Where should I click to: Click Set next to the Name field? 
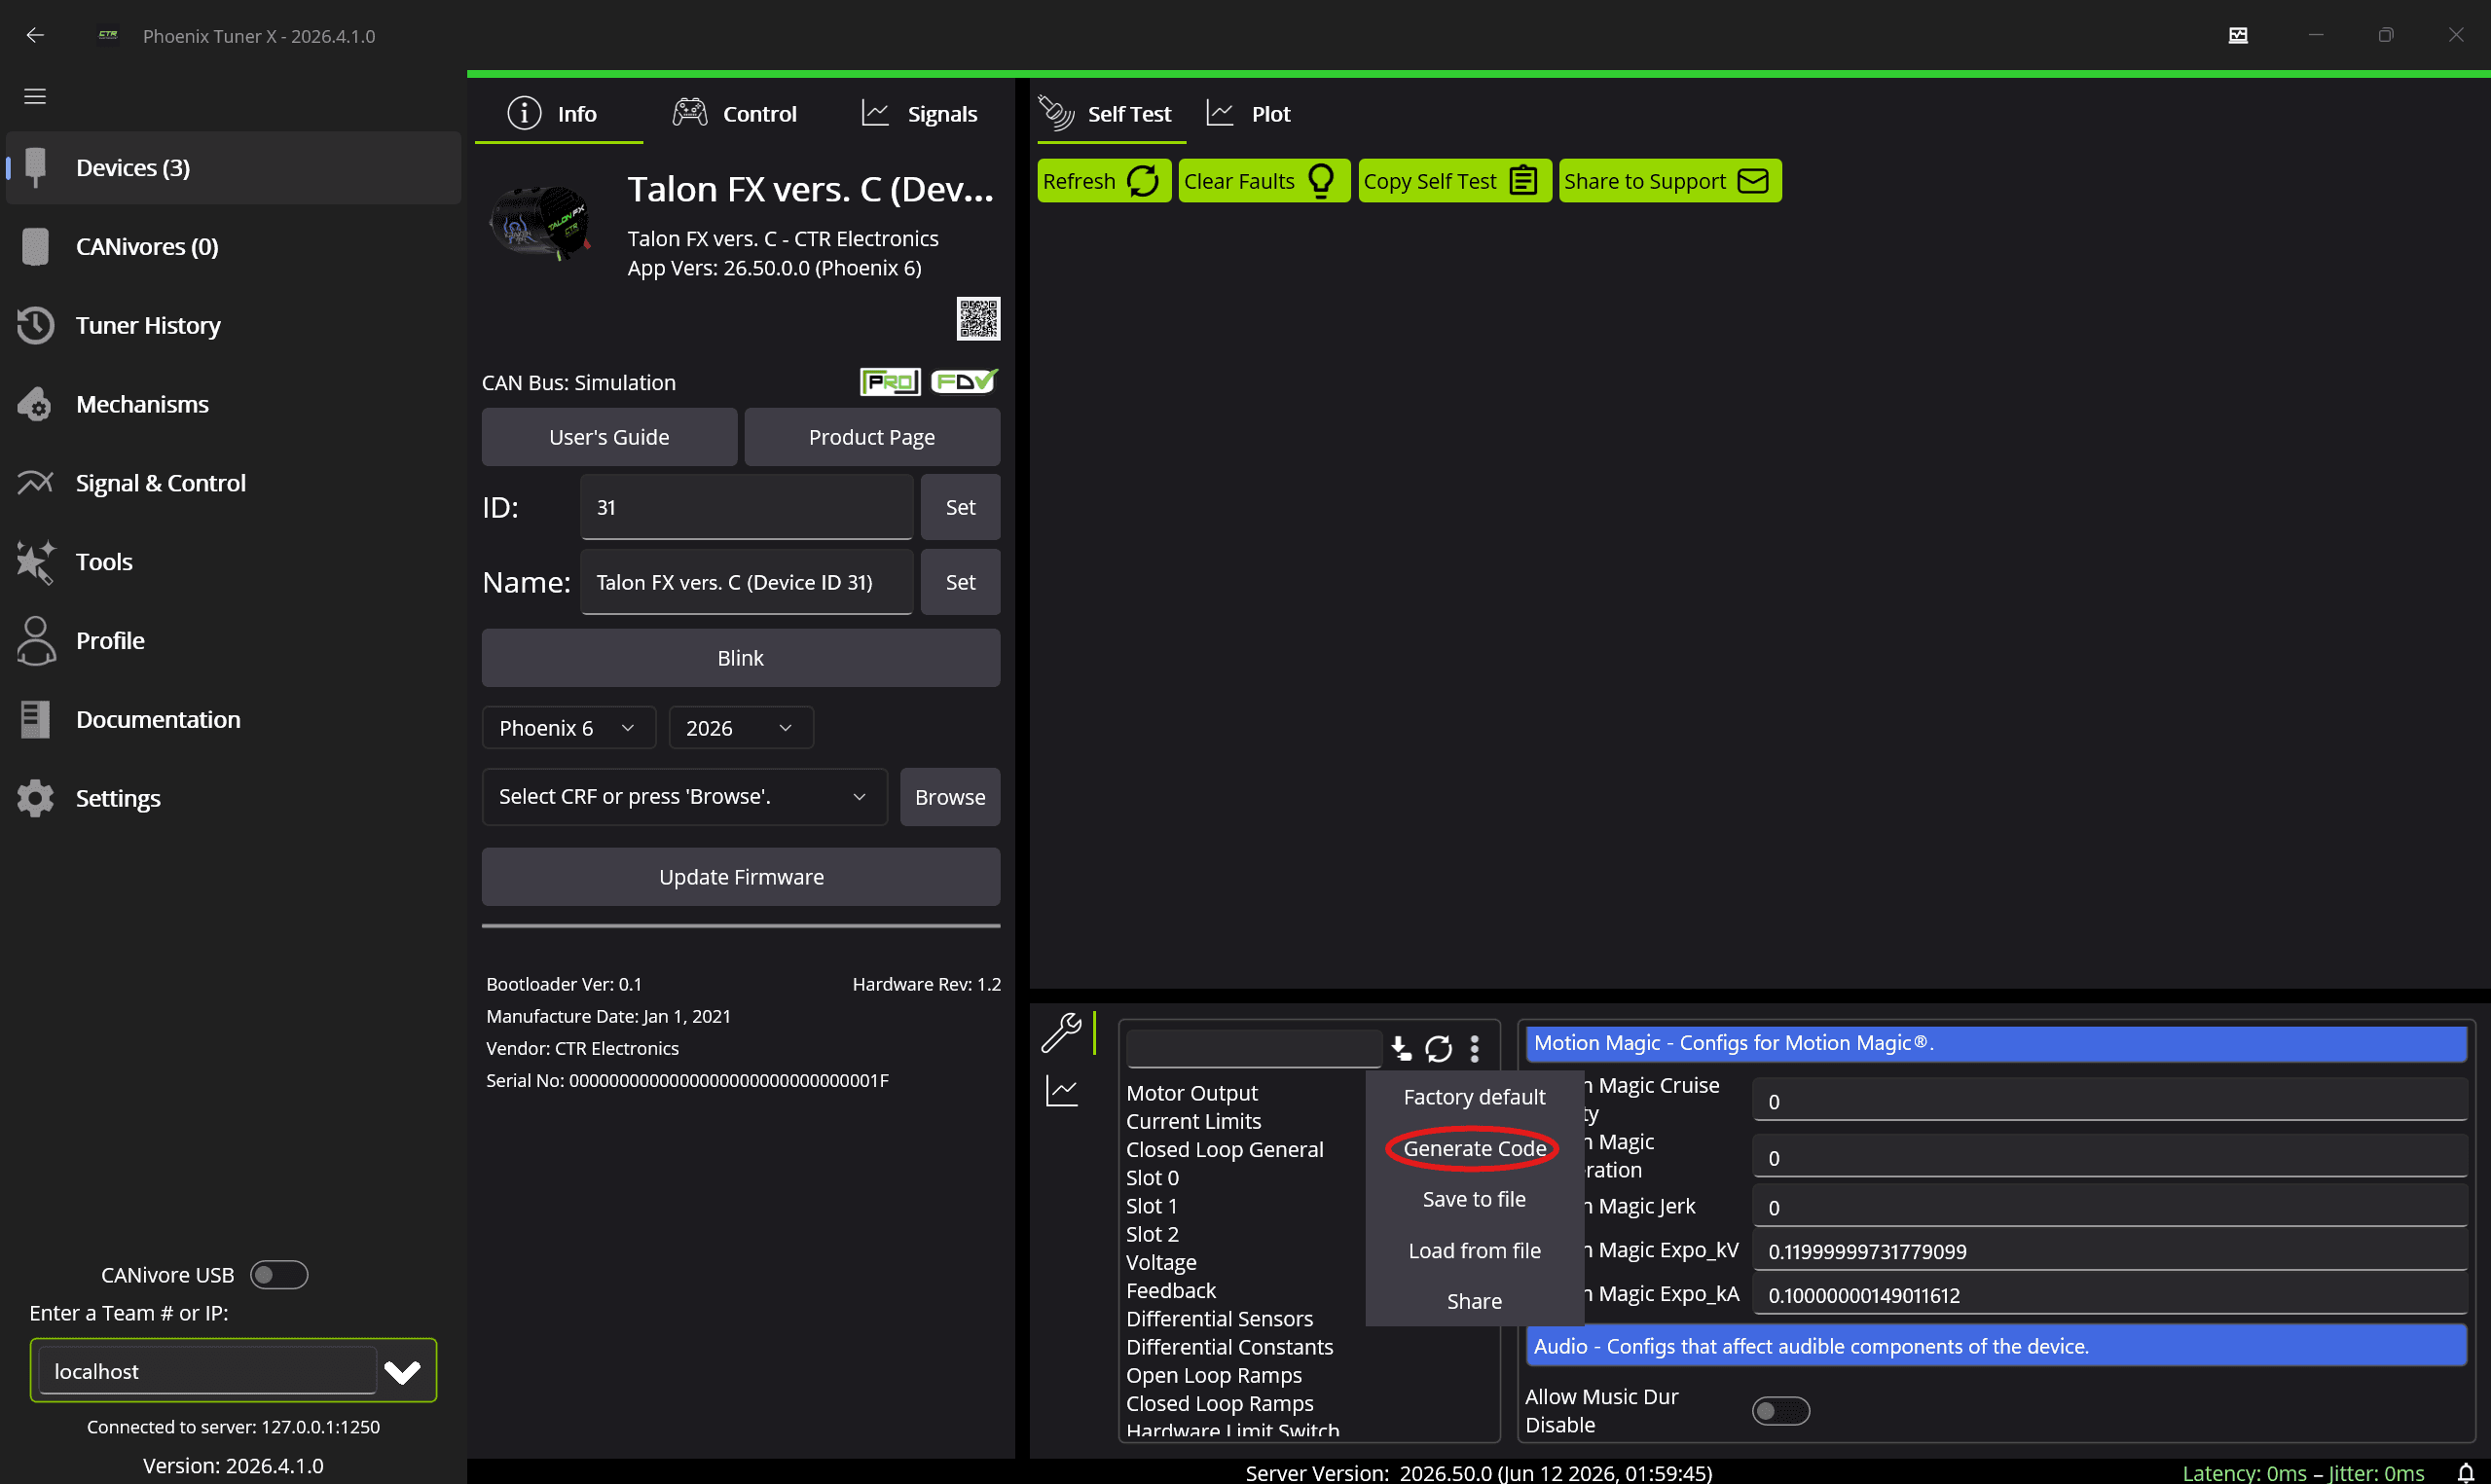pyautogui.click(x=960, y=582)
